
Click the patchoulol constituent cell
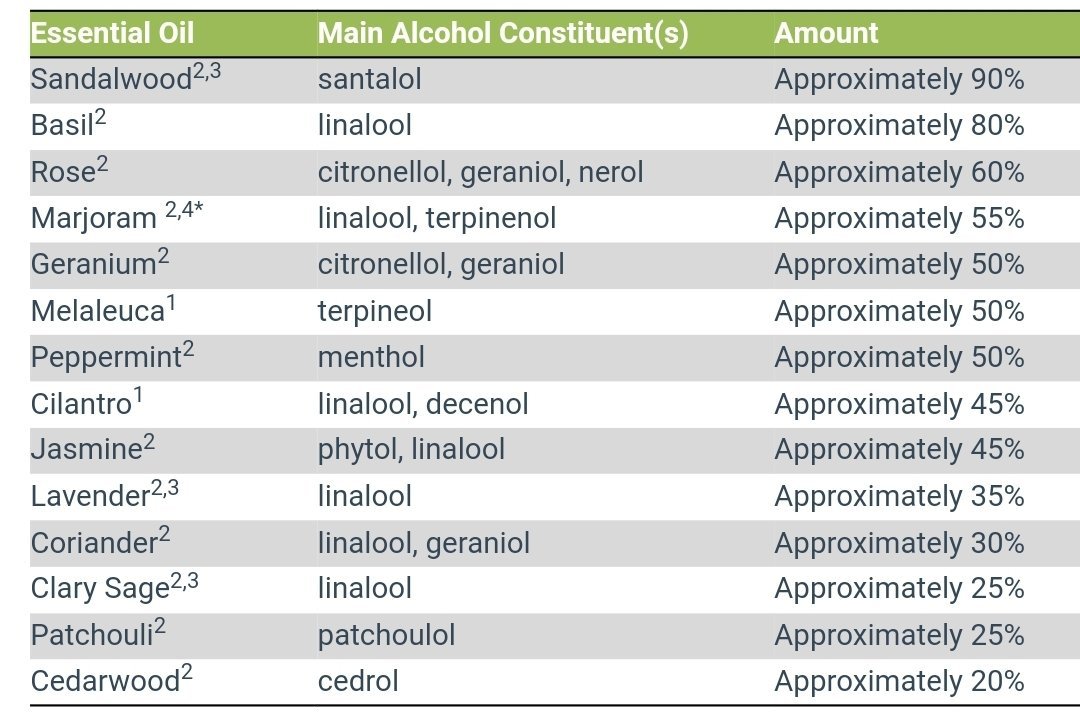click(386, 635)
